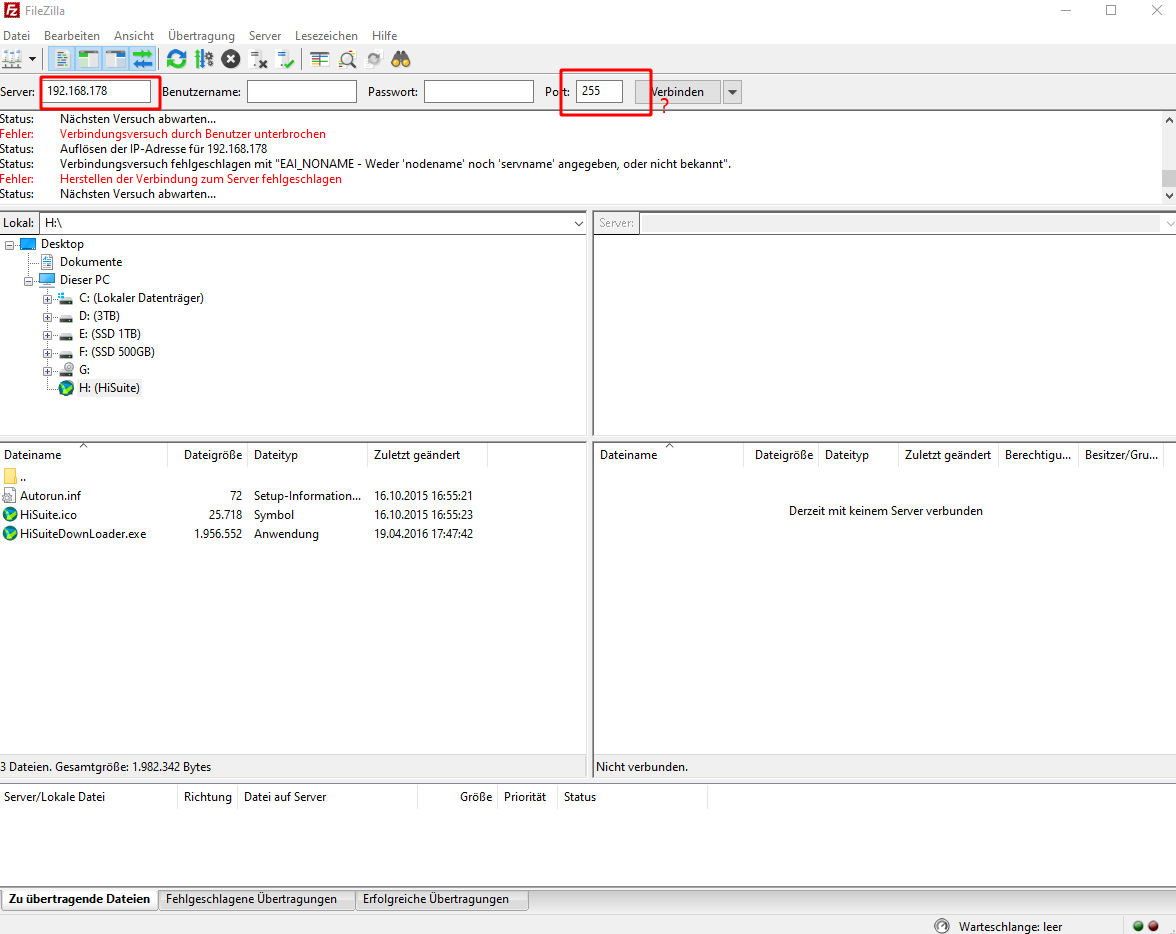Select the Autorun.inf file

point(50,496)
